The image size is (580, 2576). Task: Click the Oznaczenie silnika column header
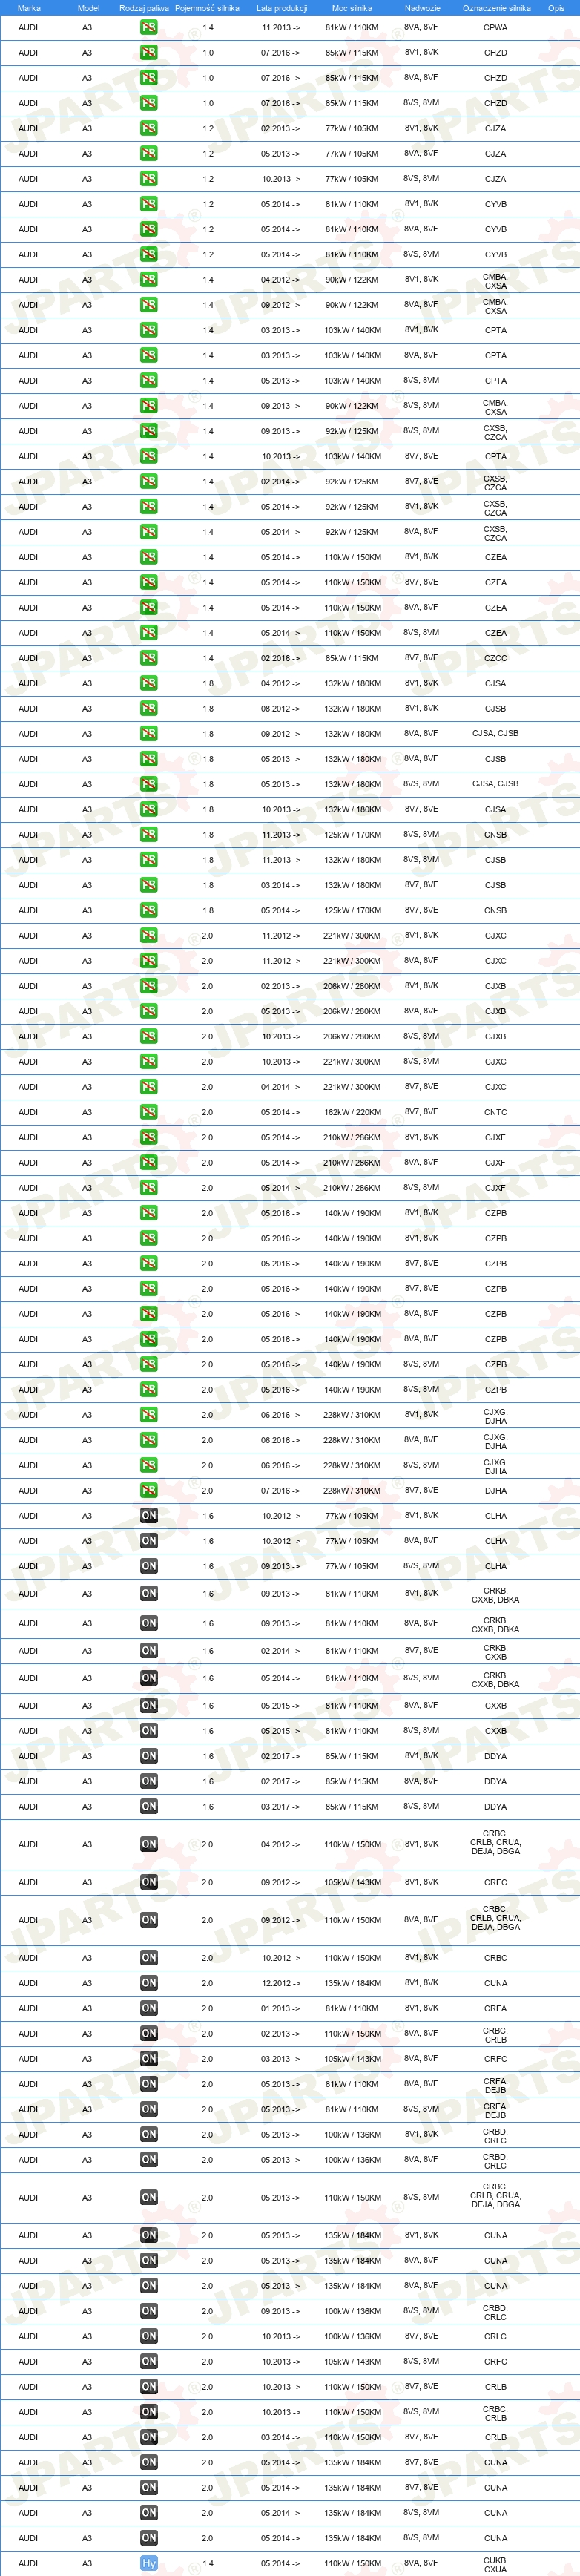tap(496, 8)
